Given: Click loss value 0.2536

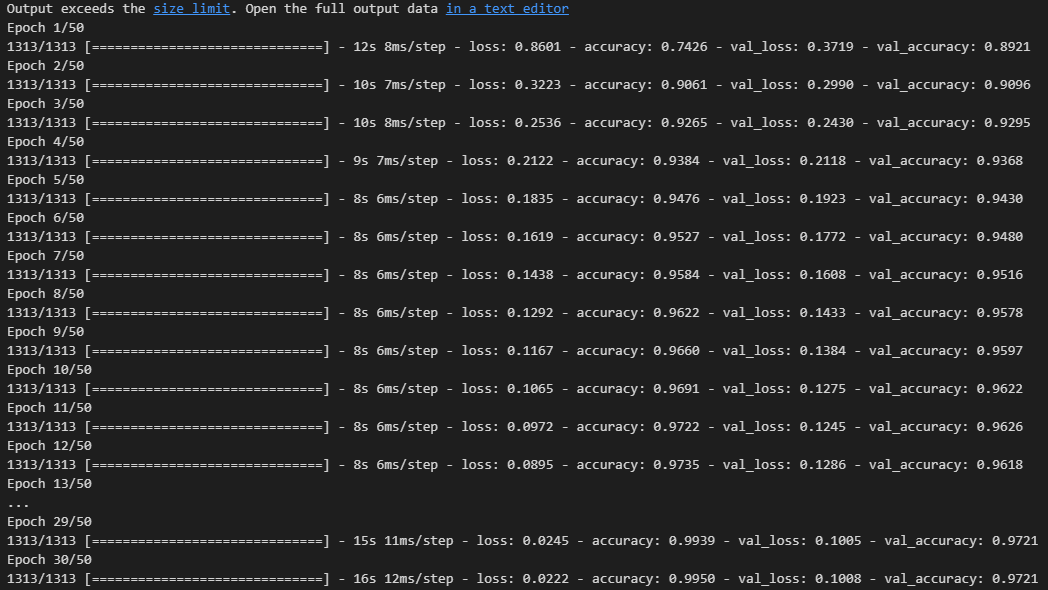Looking at the screenshot, I should (538, 123).
